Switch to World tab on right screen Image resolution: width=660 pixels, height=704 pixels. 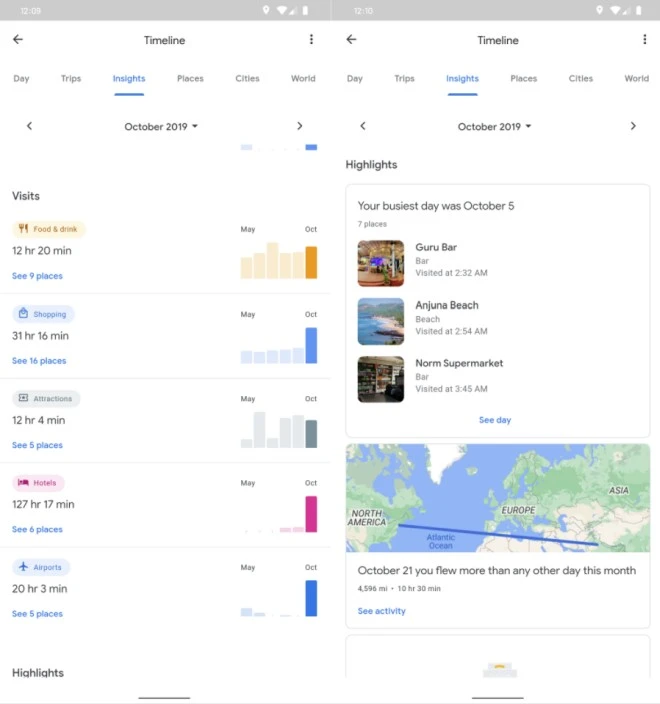coord(637,79)
